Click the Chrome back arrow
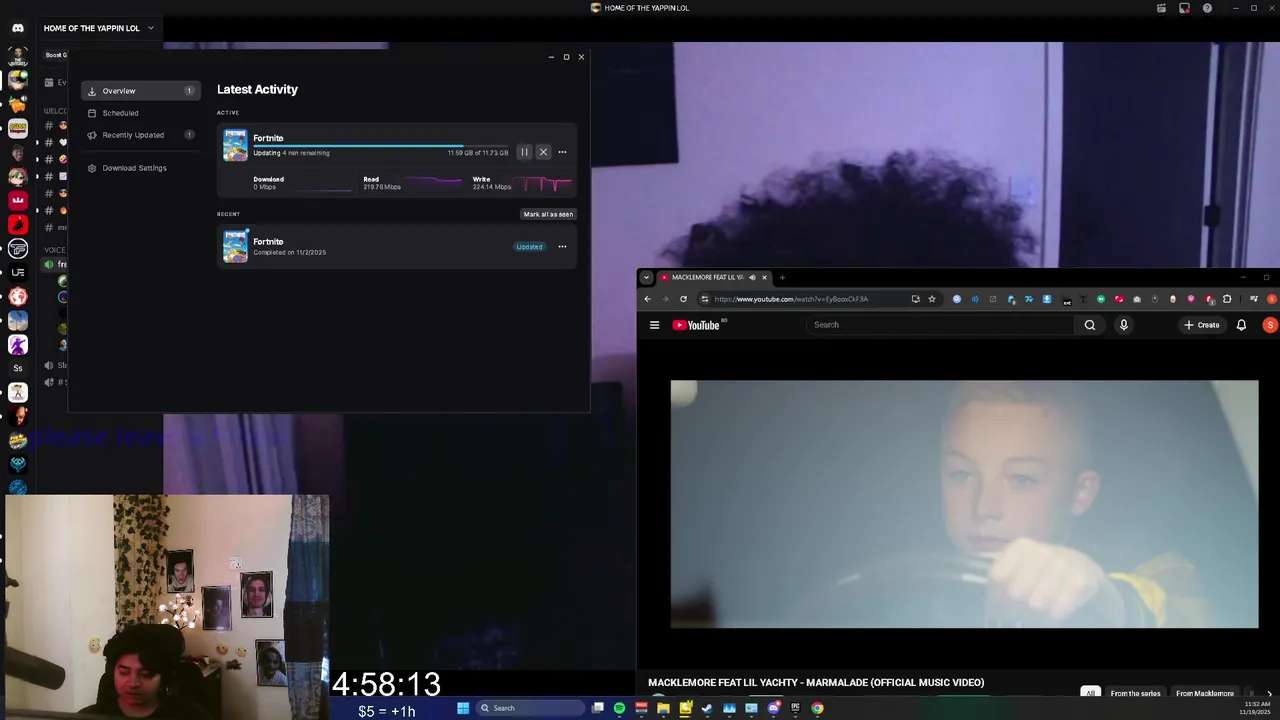This screenshot has height=720, width=1280. [647, 299]
